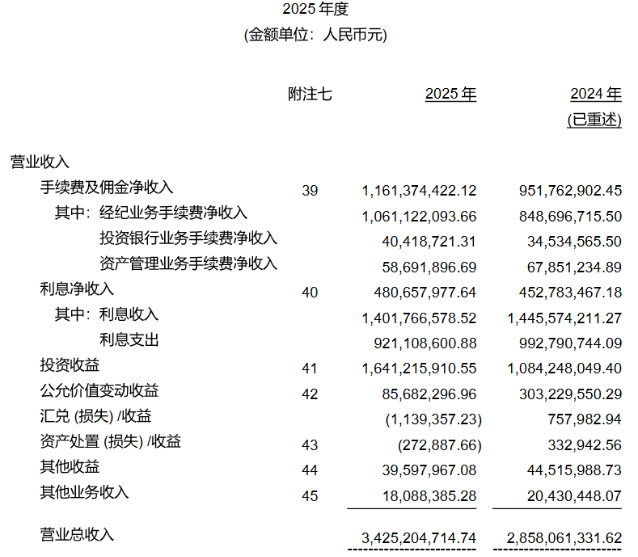Click note number 43

(310, 445)
